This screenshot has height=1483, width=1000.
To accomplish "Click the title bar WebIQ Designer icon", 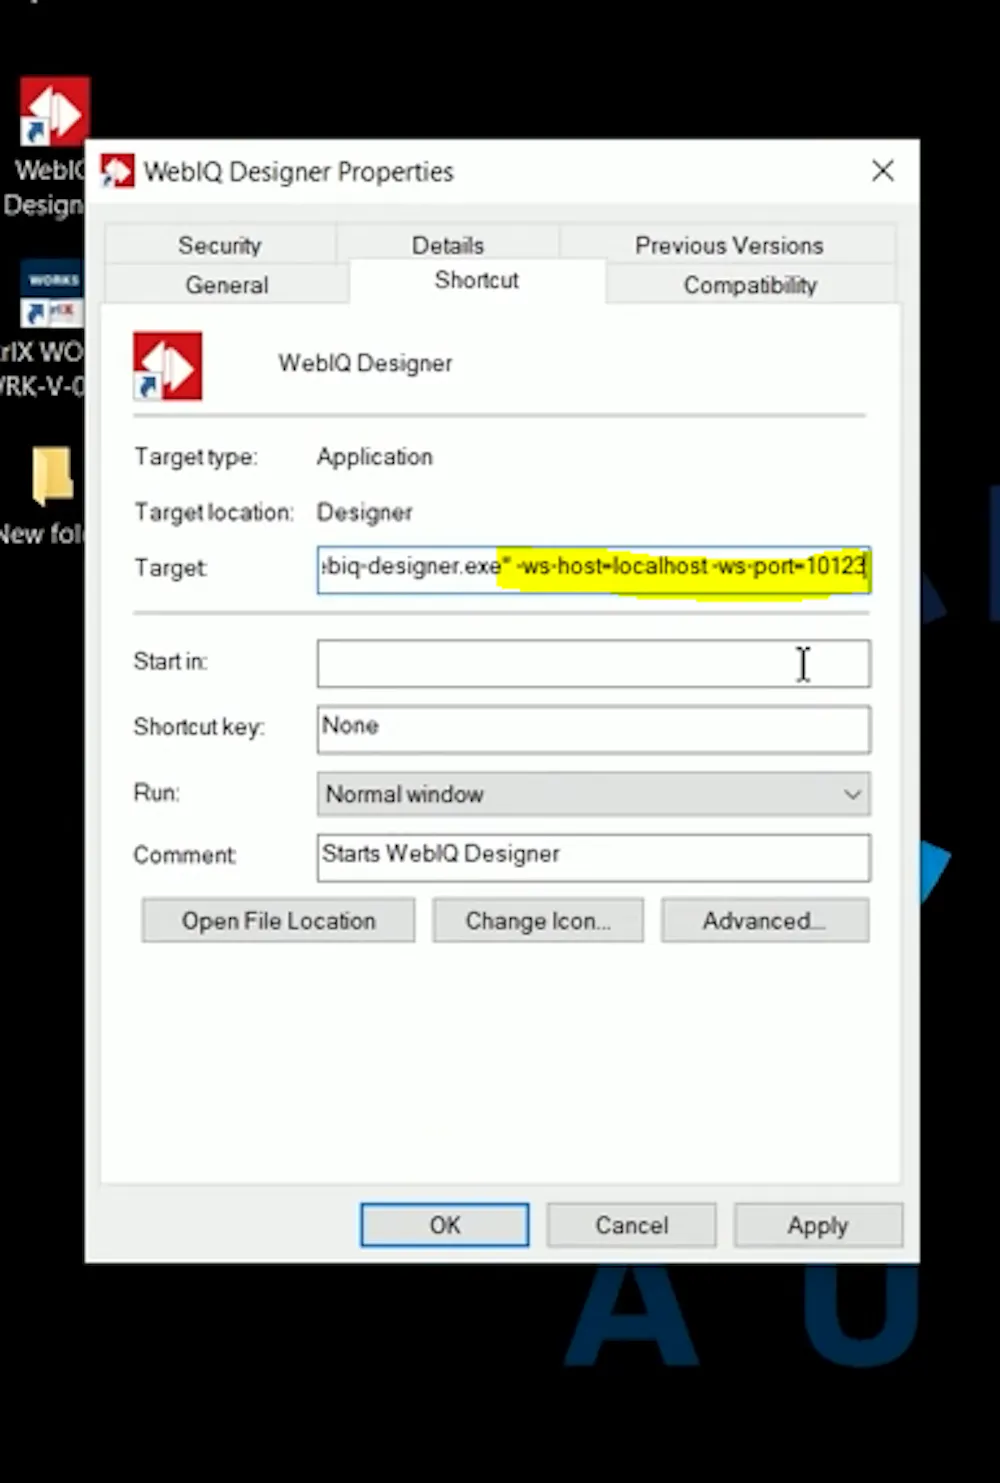I will (118, 171).
